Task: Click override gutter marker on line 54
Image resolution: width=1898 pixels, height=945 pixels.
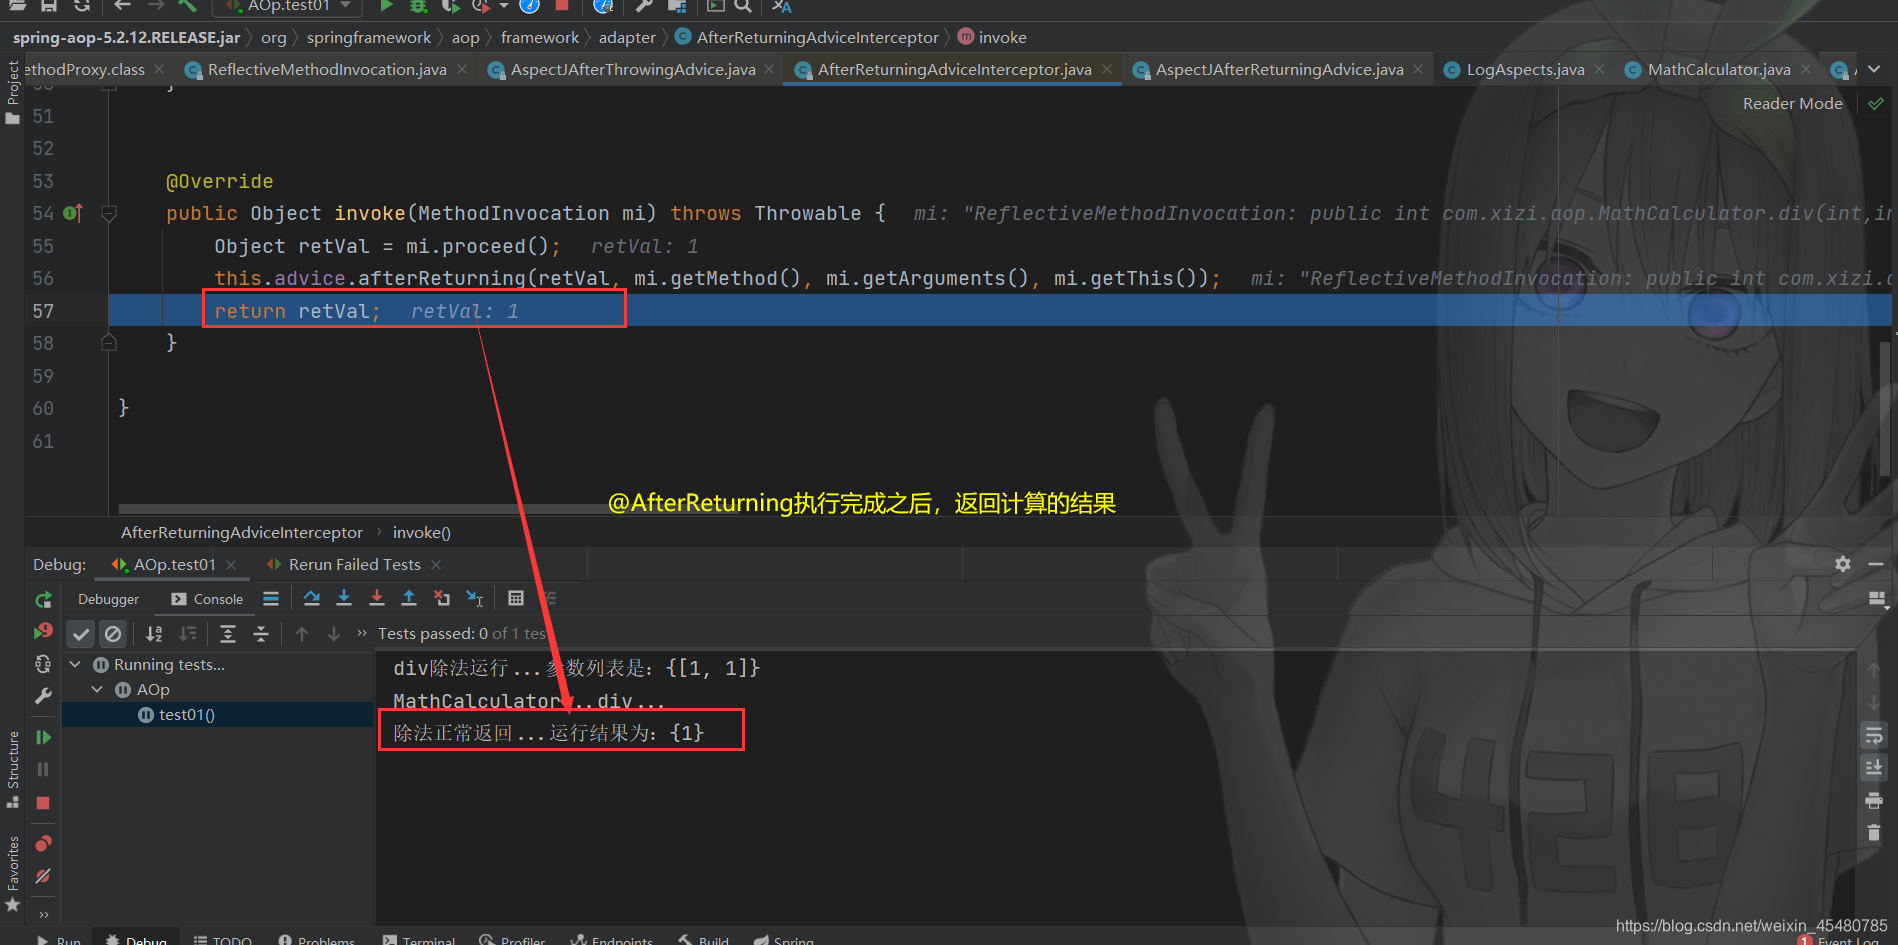Action: click(x=73, y=213)
